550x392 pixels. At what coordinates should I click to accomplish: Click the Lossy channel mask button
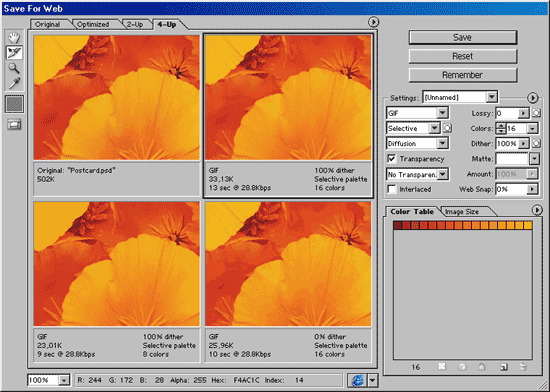pos(536,113)
